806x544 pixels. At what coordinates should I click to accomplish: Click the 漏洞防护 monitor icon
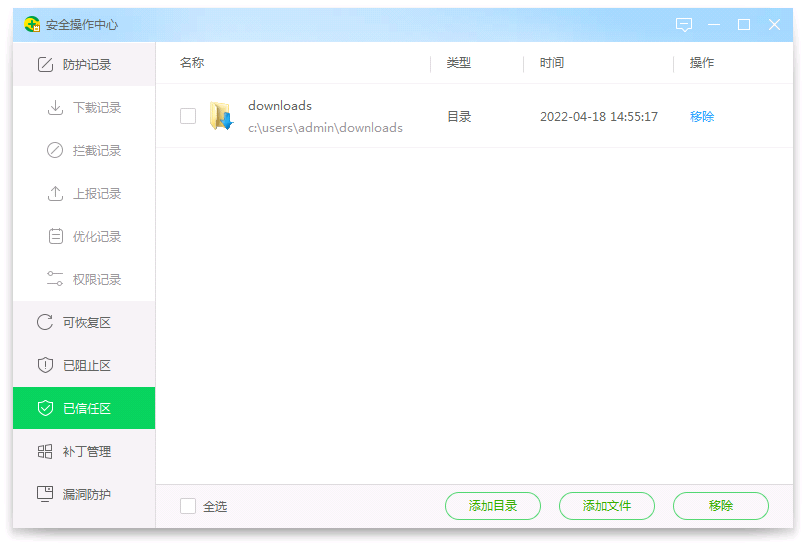click(45, 494)
